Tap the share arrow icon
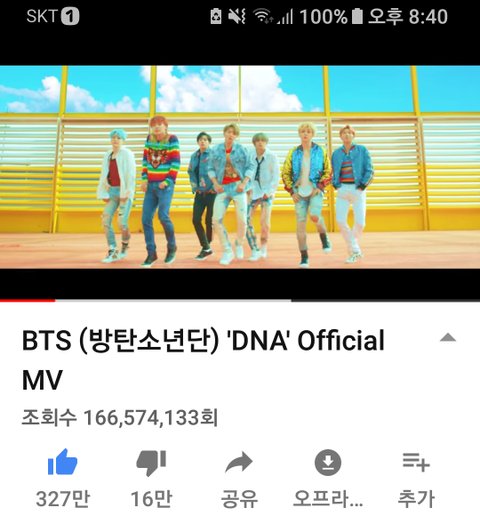Image resolution: width=480 pixels, height=516 pixels. pyautogui.click(x=239, y=462)
